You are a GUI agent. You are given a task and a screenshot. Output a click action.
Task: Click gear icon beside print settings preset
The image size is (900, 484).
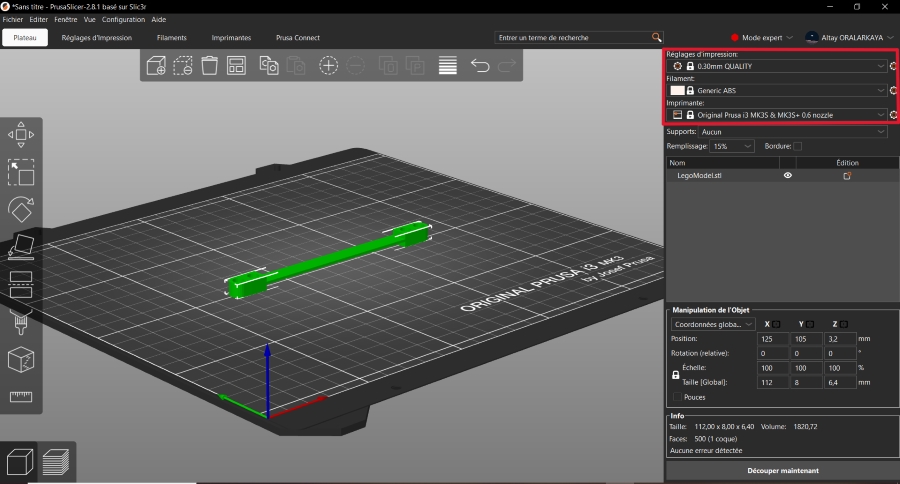893,66
